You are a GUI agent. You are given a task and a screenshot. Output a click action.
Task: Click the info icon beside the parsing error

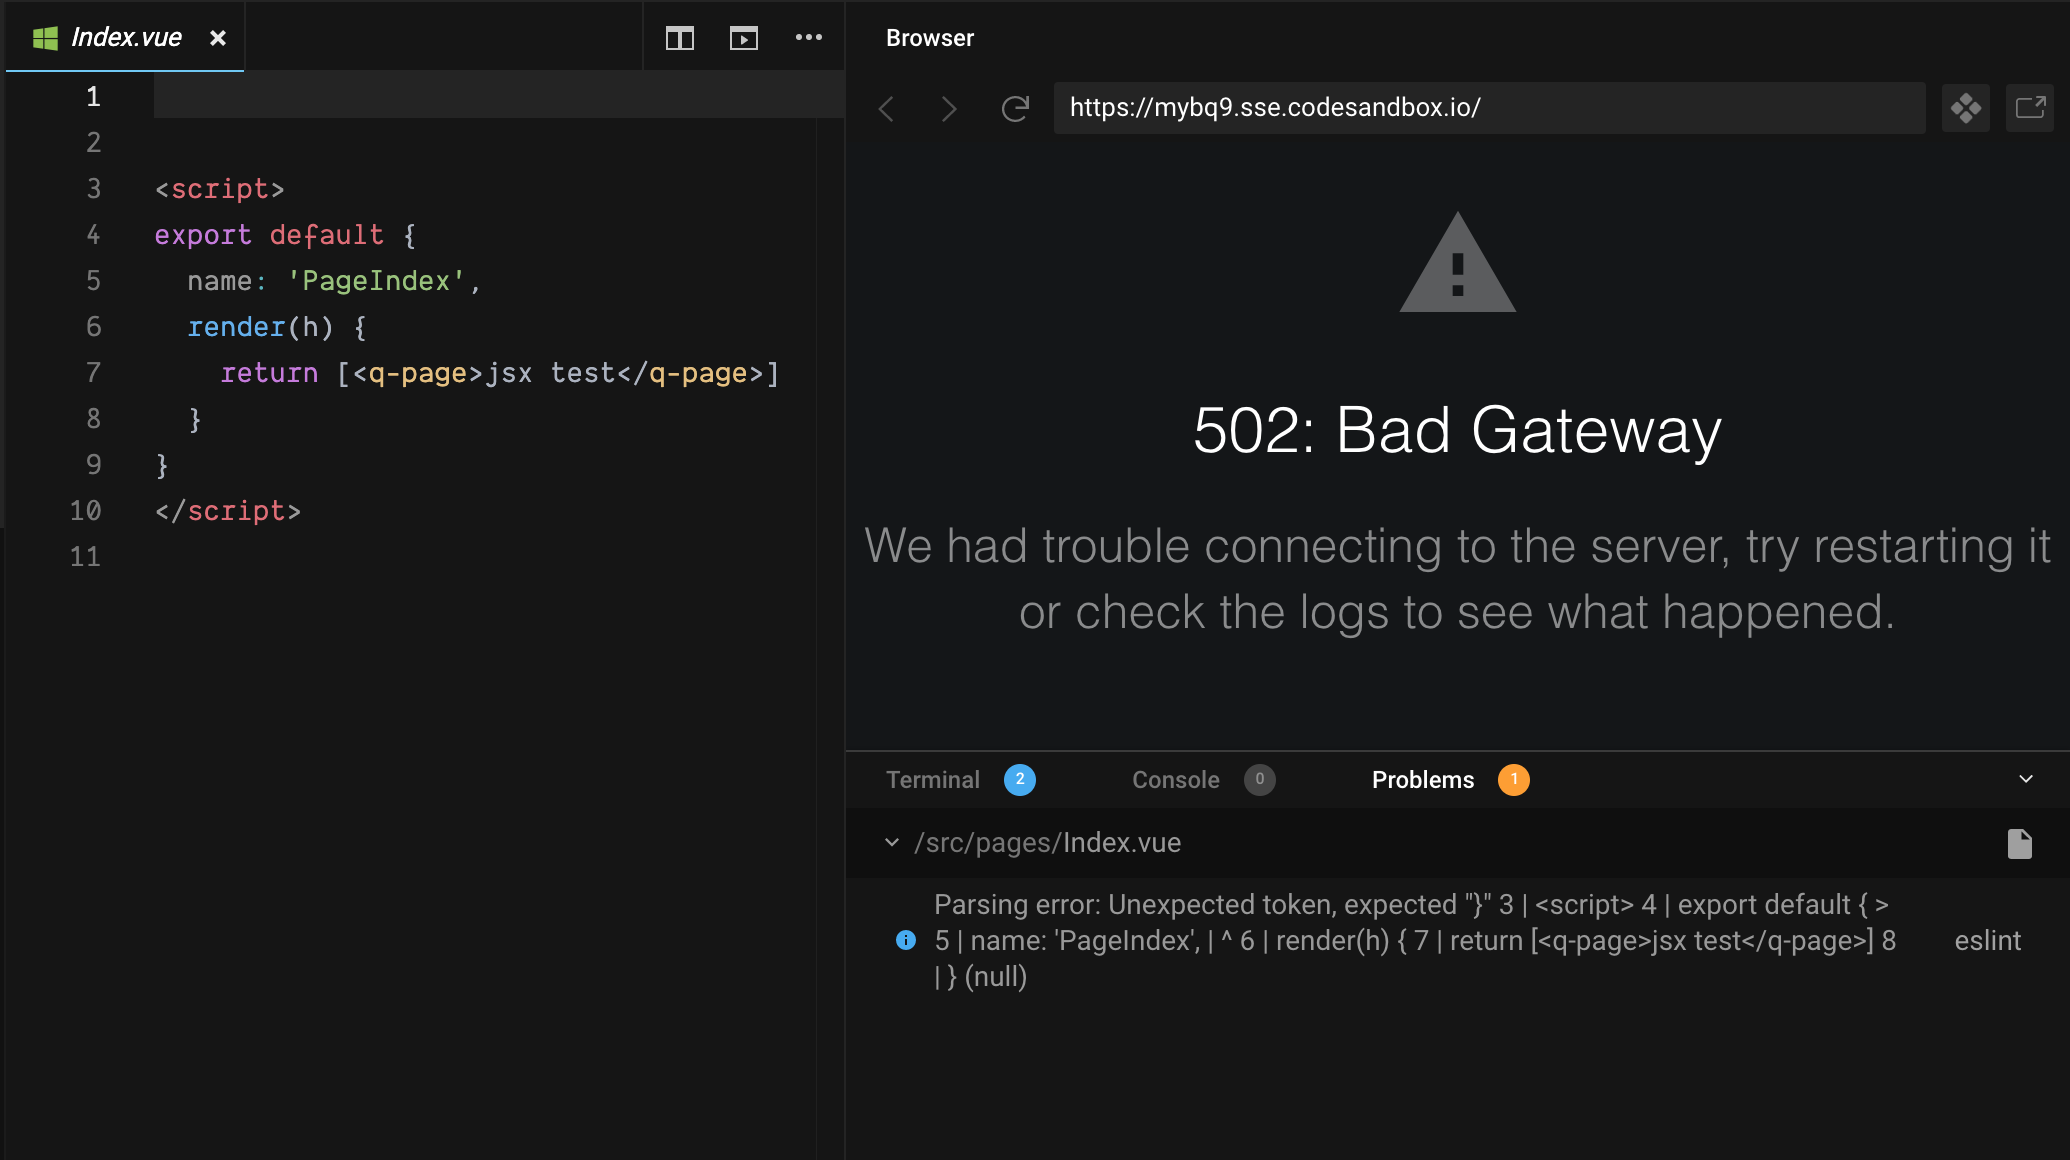905,940
